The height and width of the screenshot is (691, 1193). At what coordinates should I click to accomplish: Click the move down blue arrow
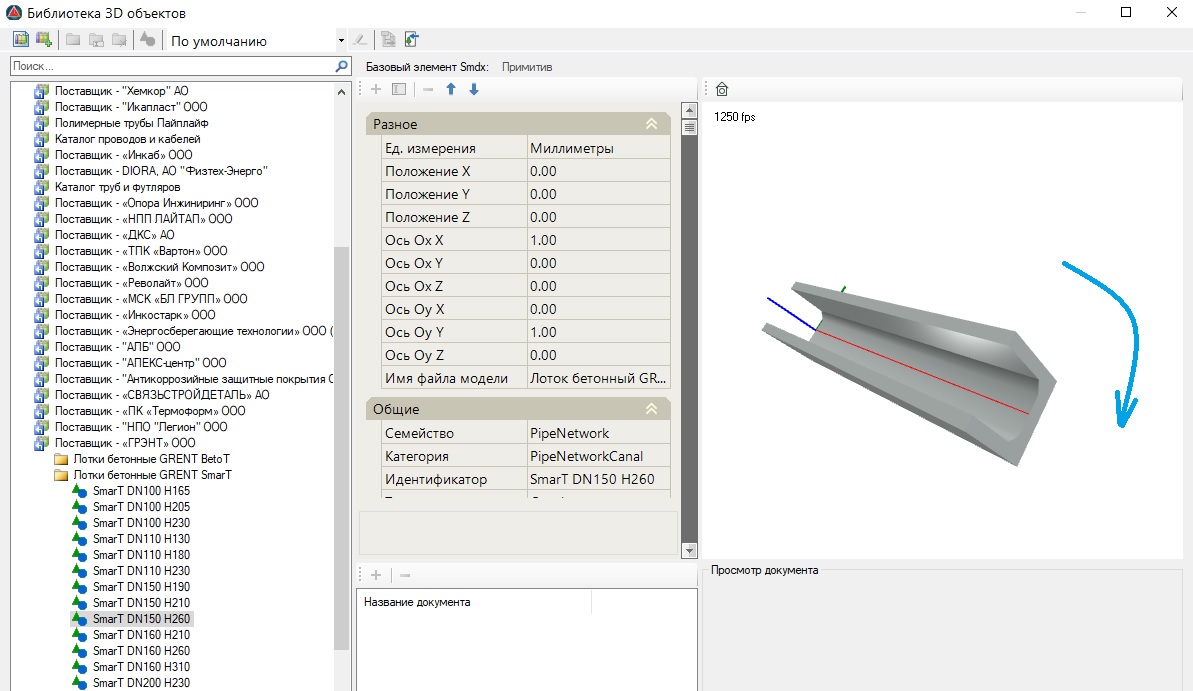point(474,90)
